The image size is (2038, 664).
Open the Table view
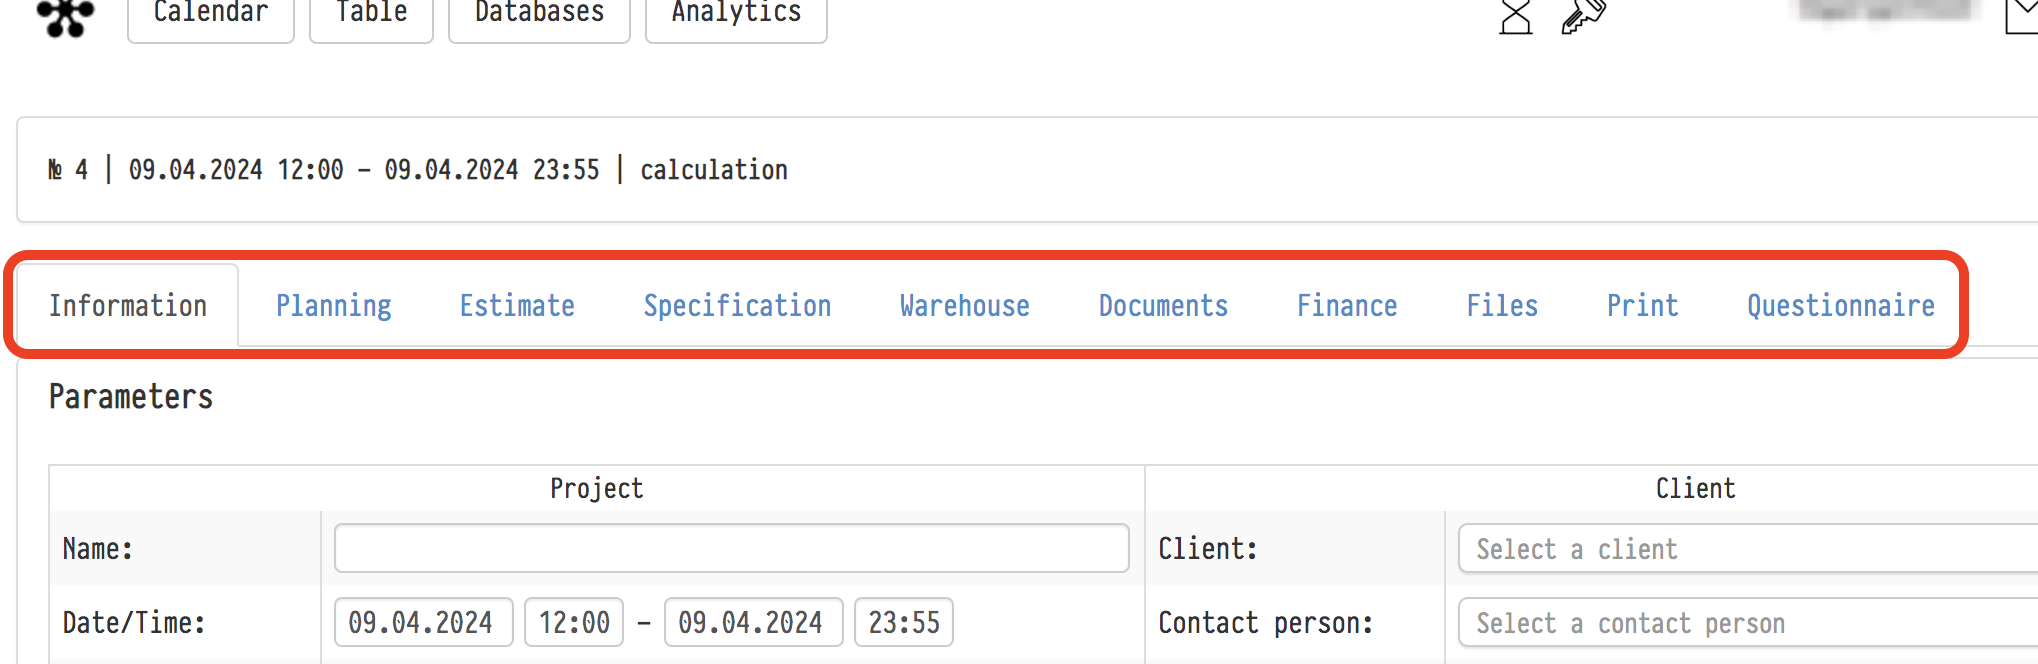click(371, 15)
